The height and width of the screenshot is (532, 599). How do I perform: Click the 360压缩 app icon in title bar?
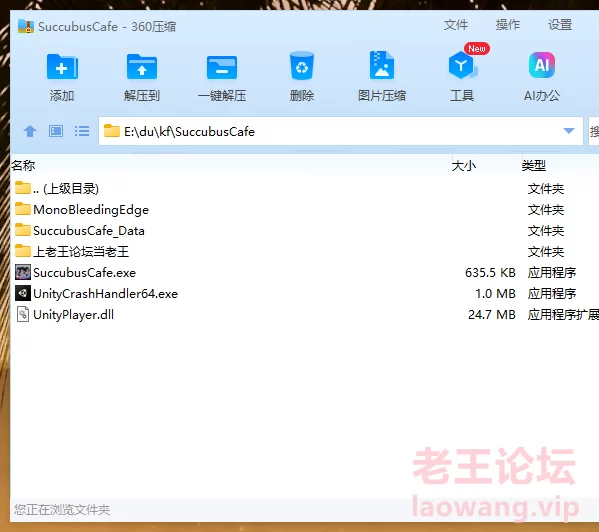pyautogui.click(x=26, y=26)
